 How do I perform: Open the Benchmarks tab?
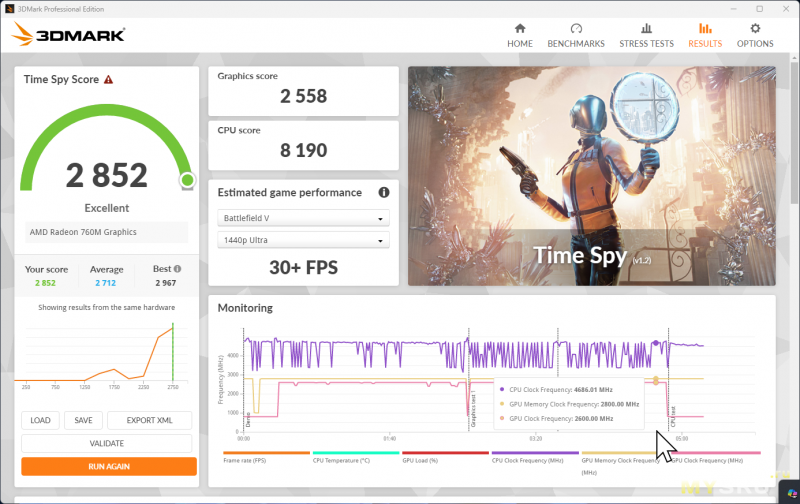pos(576,36)
